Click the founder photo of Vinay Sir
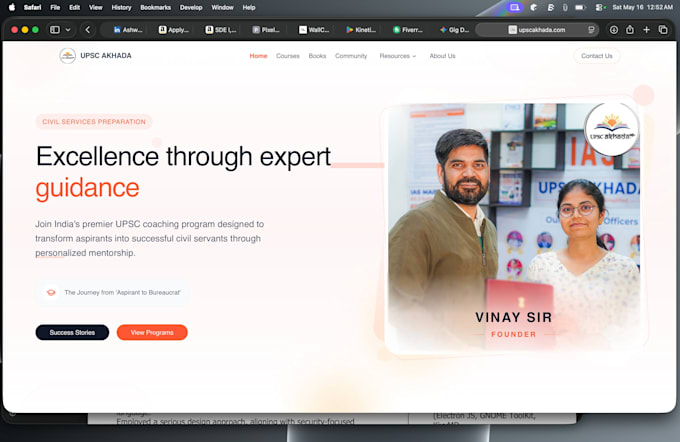This screenshot has width=680, height=442. (x=514, y=228)
